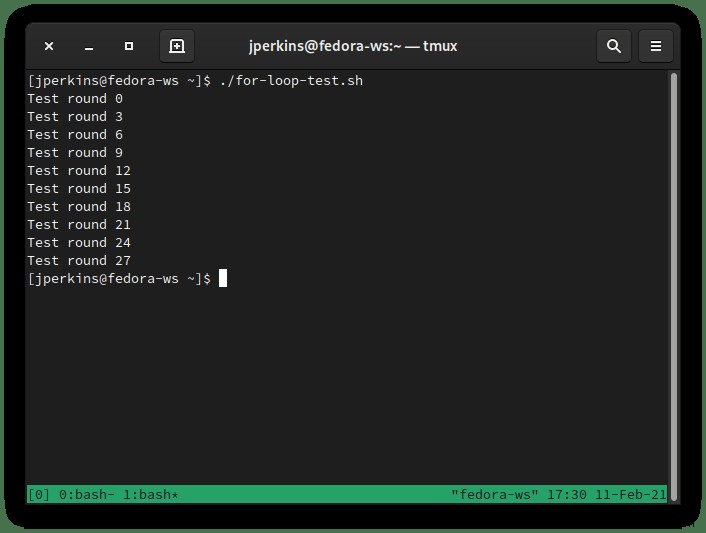Click the line "Test round 0"
This screenshot has width=706, height=533.
[75, 99]
